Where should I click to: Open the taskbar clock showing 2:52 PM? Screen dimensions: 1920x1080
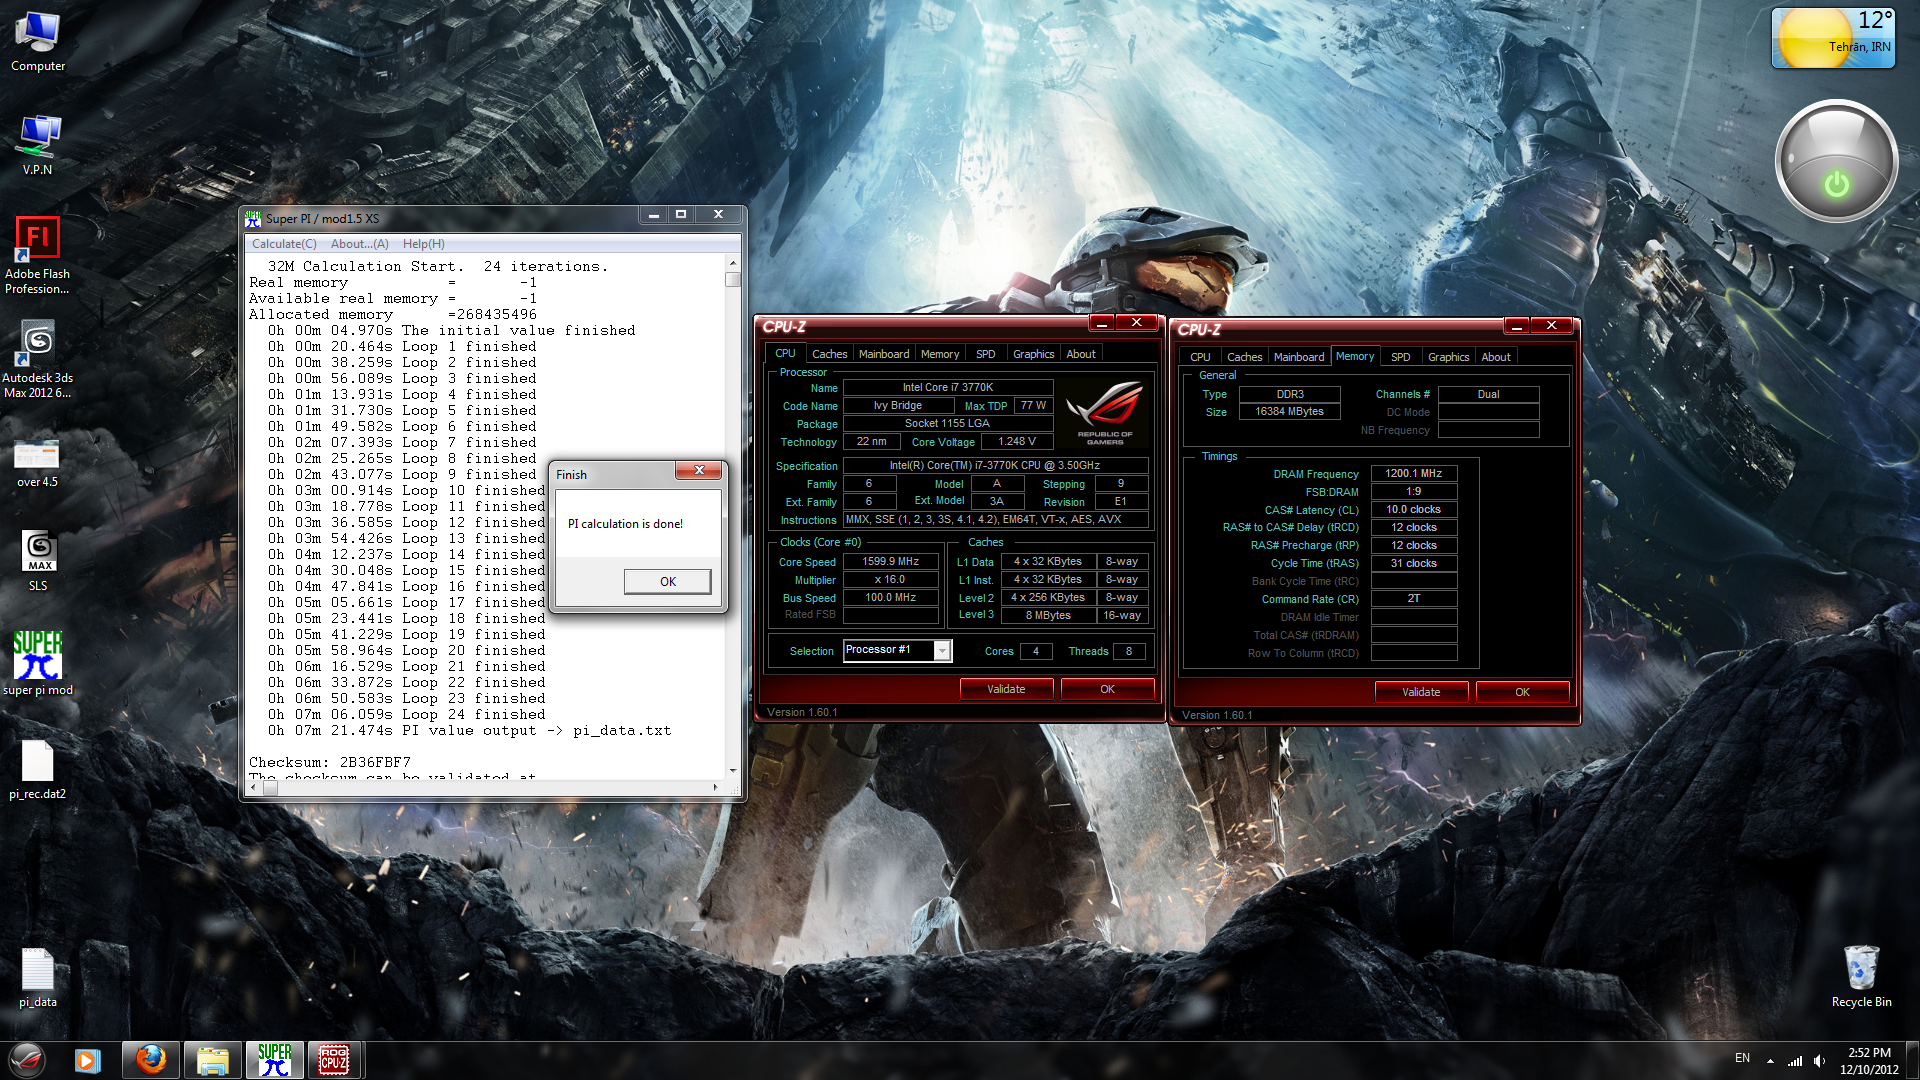point(1868,1060)
